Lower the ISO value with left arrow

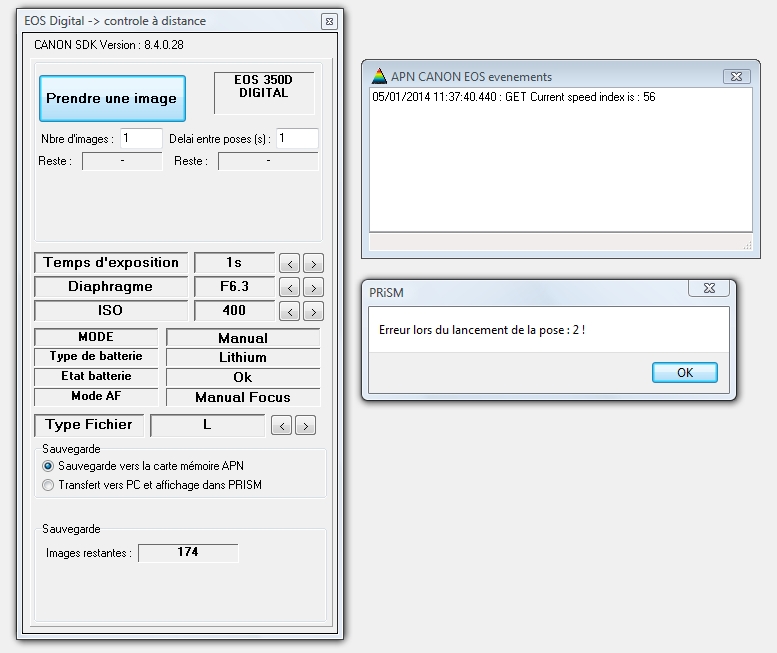288,312
